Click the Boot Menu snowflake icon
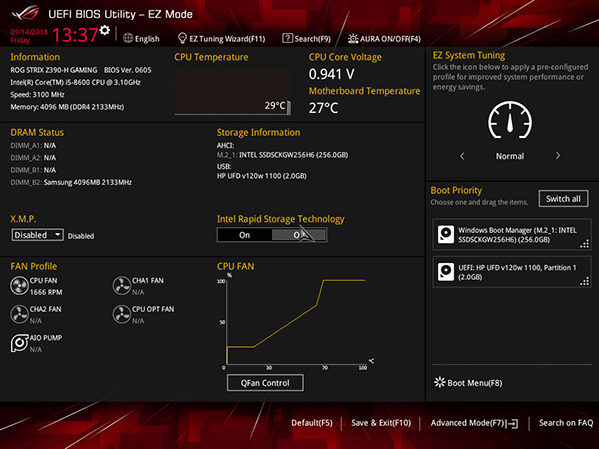 click(440, 382)
